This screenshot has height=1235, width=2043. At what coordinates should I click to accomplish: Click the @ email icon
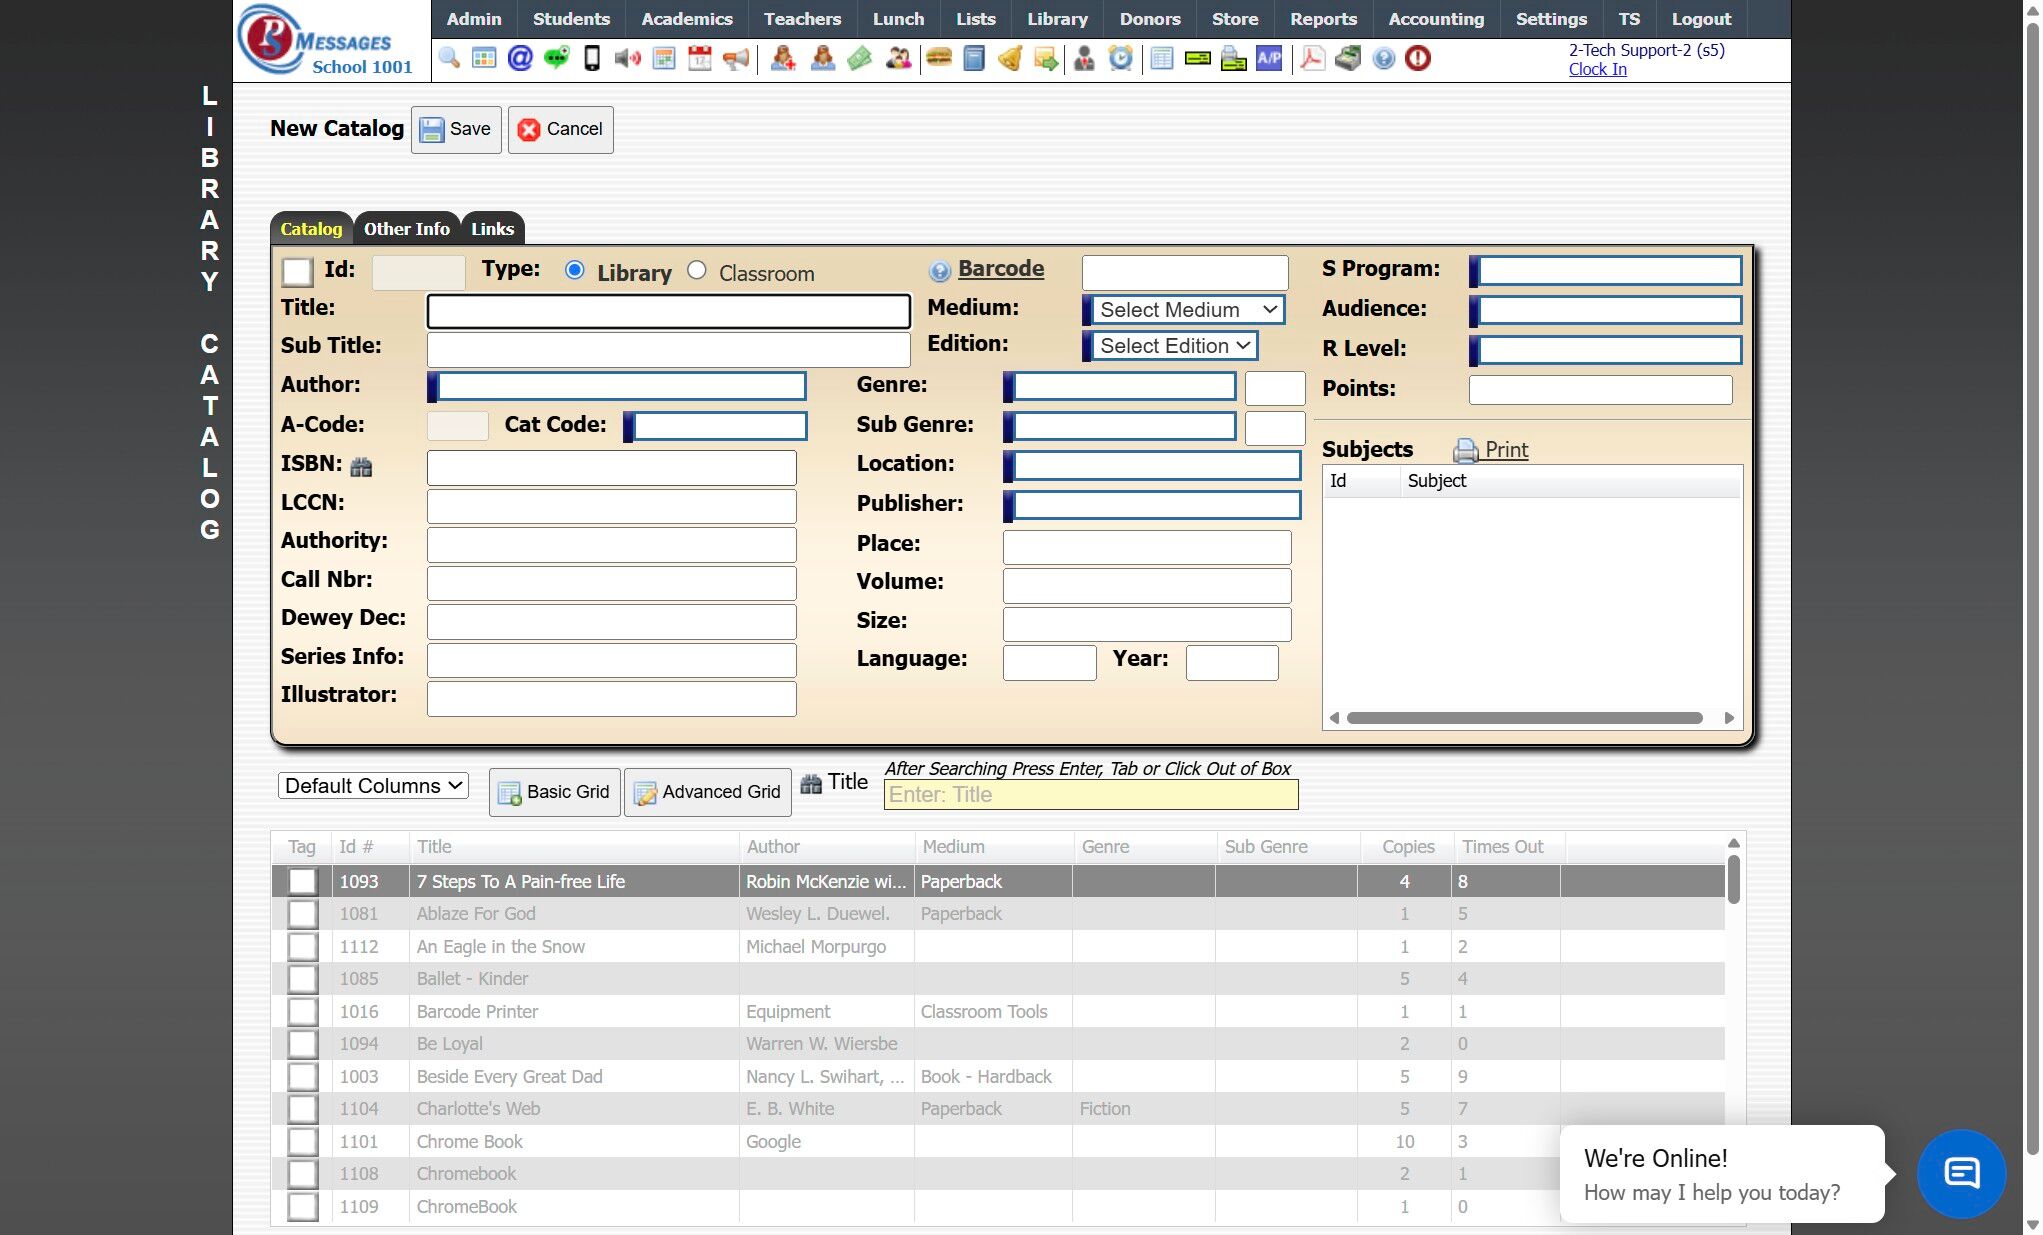click(520, 58)
